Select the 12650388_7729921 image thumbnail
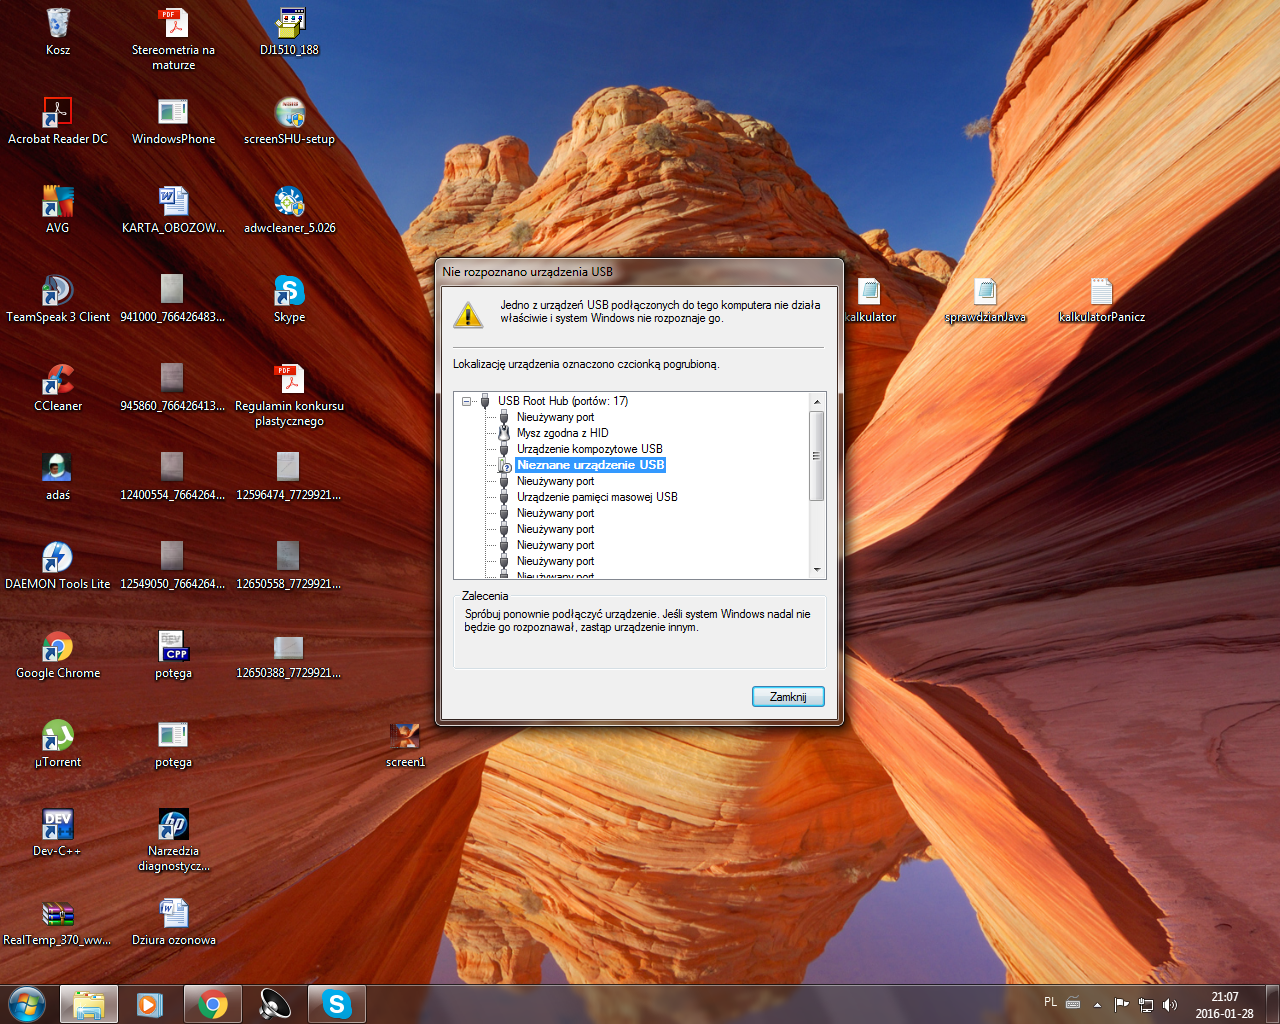Screen dimensions: 1280x1024 289,647
